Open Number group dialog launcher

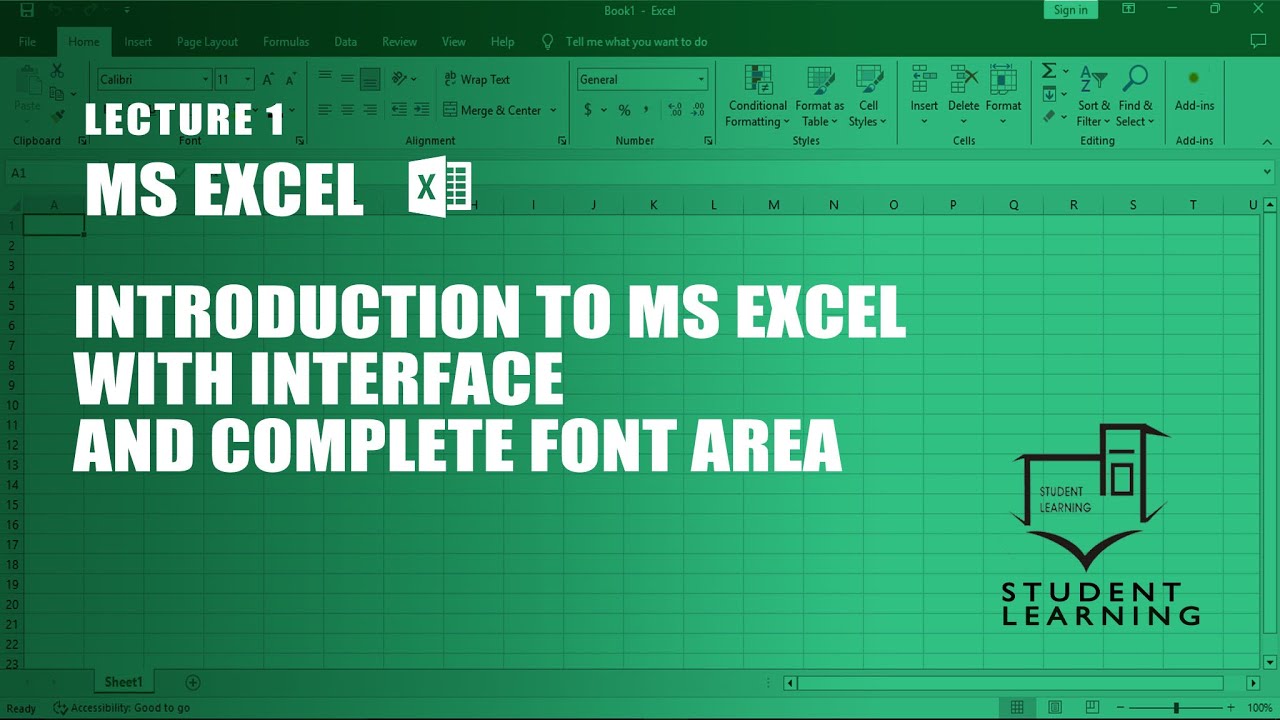[708, 141]
